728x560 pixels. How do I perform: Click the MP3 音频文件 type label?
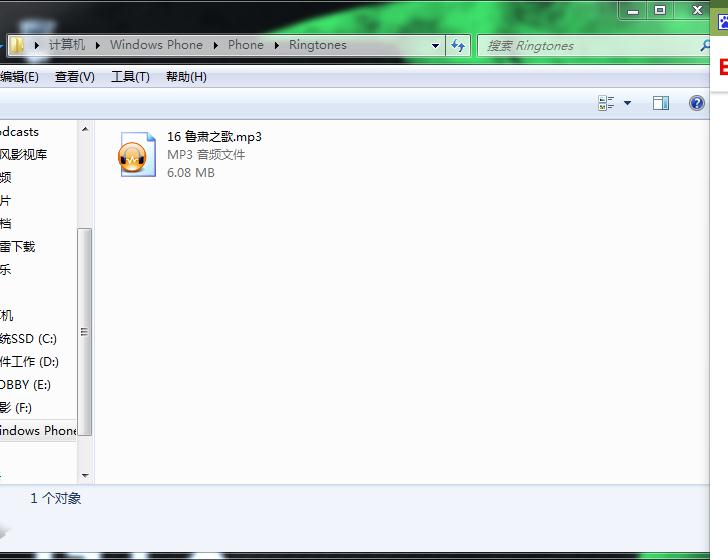[206, 155]
